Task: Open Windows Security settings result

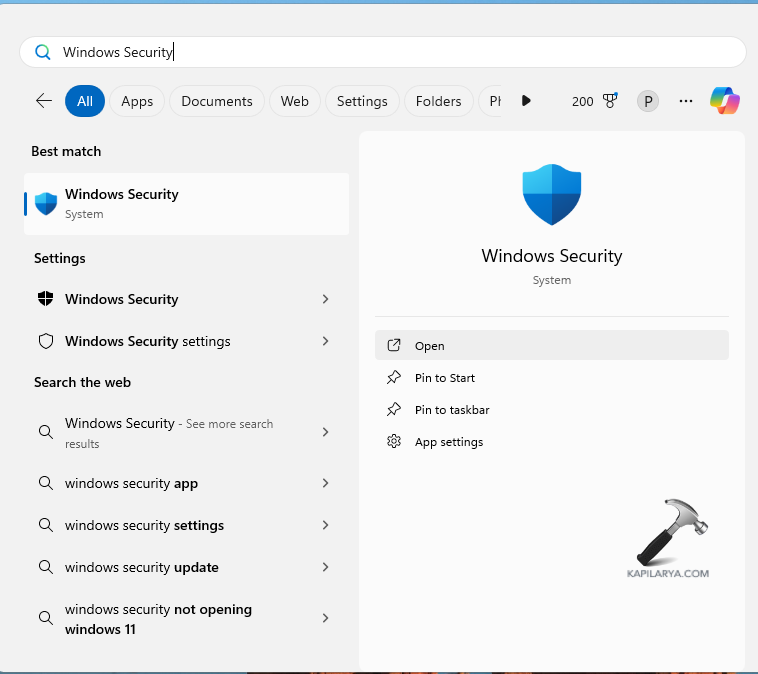Action: click(x=187, y=341)
